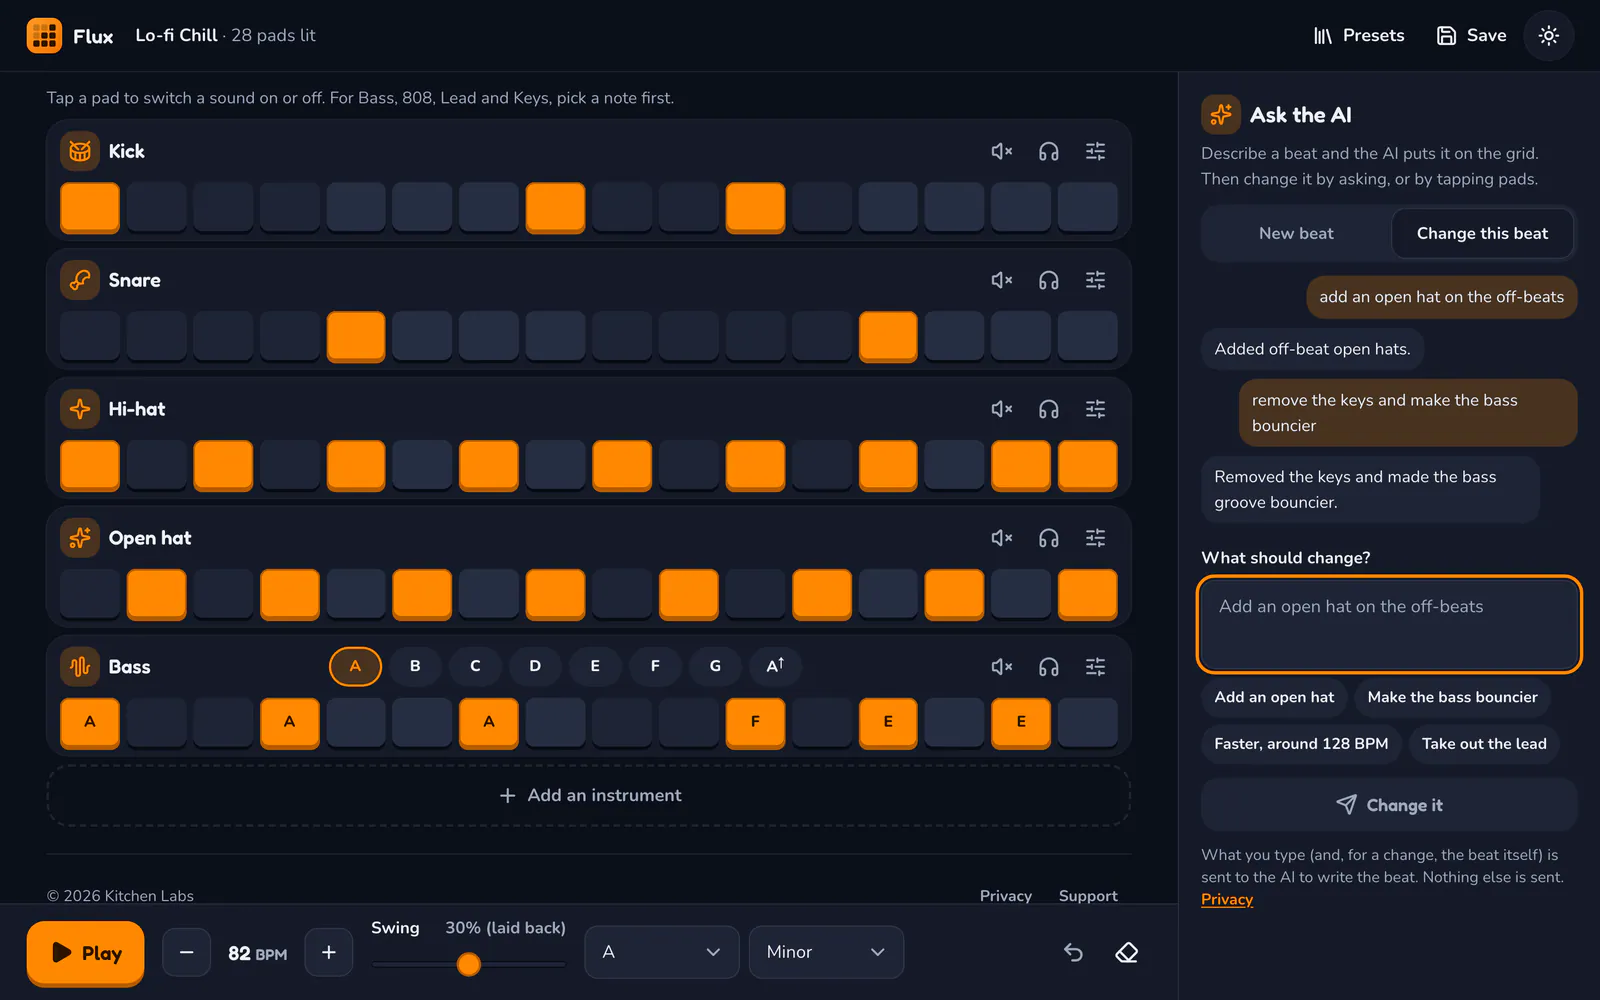Select bass note E chip
The width and height of the screenshot is (1600, 1000).
click(595, 666)
